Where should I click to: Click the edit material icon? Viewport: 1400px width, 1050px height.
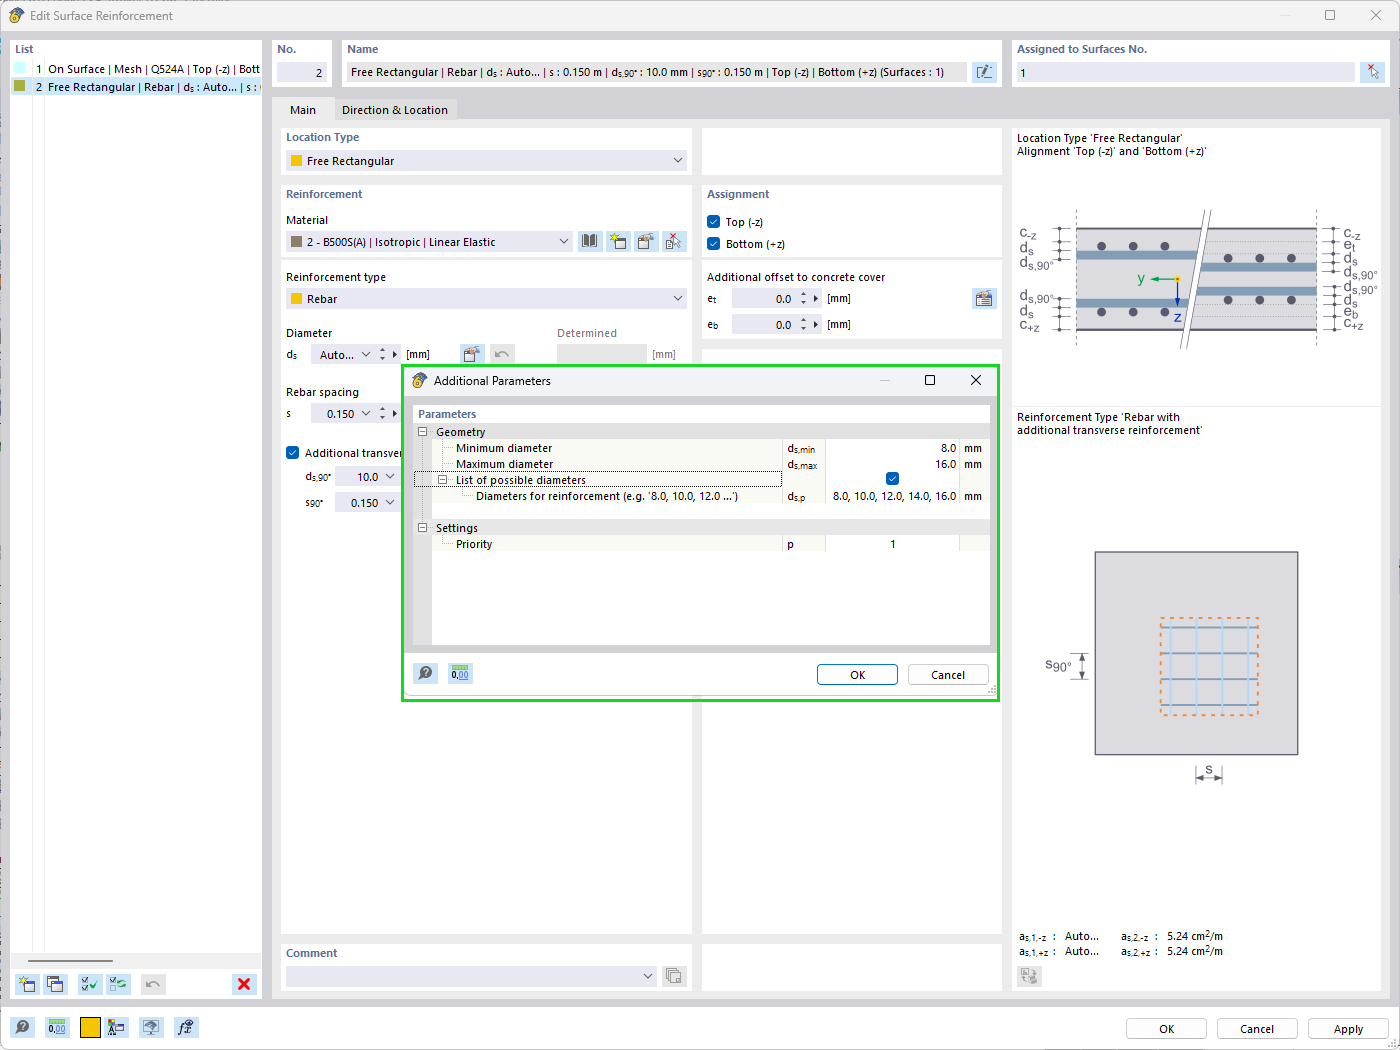(646, 241)
